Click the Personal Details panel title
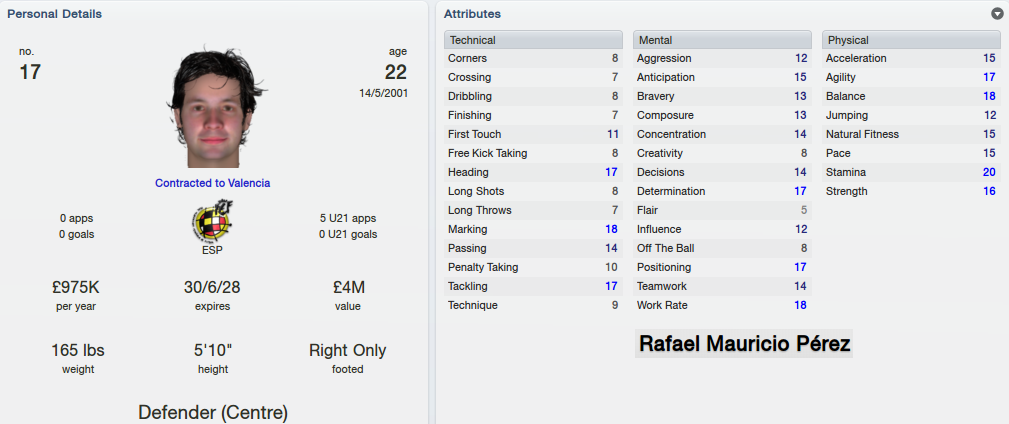The height and width of the screenshot is (424, 1009). point(55,14)
